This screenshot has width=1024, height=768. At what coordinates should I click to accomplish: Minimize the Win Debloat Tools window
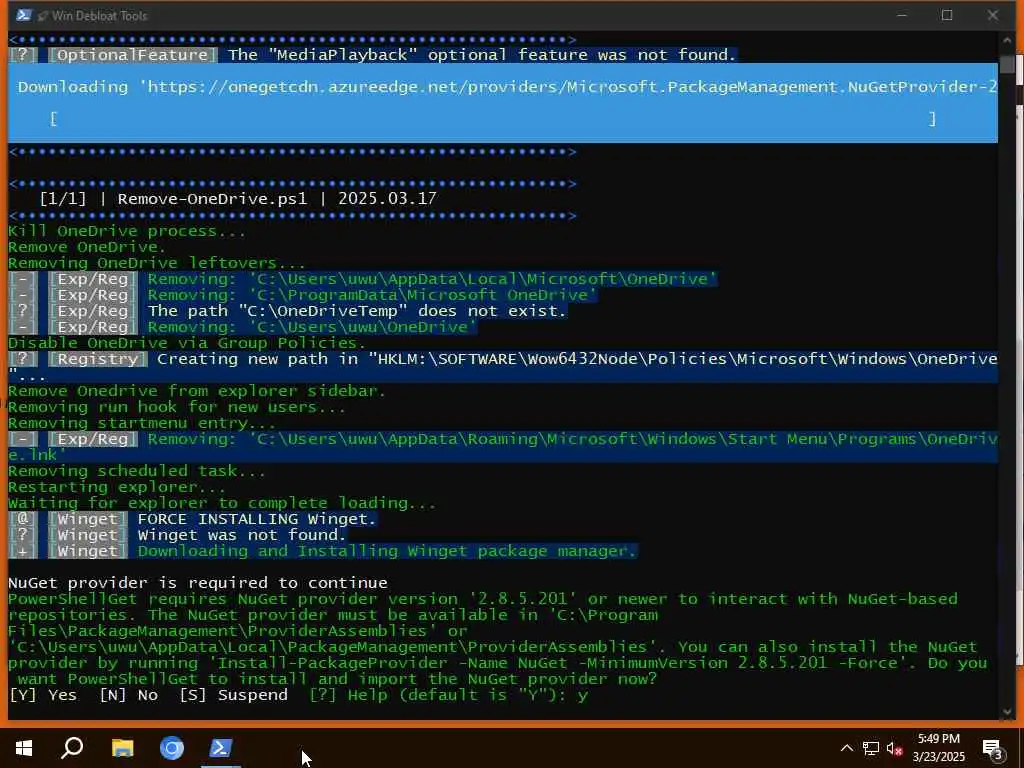pyautogui.click(x=902, y=15)
